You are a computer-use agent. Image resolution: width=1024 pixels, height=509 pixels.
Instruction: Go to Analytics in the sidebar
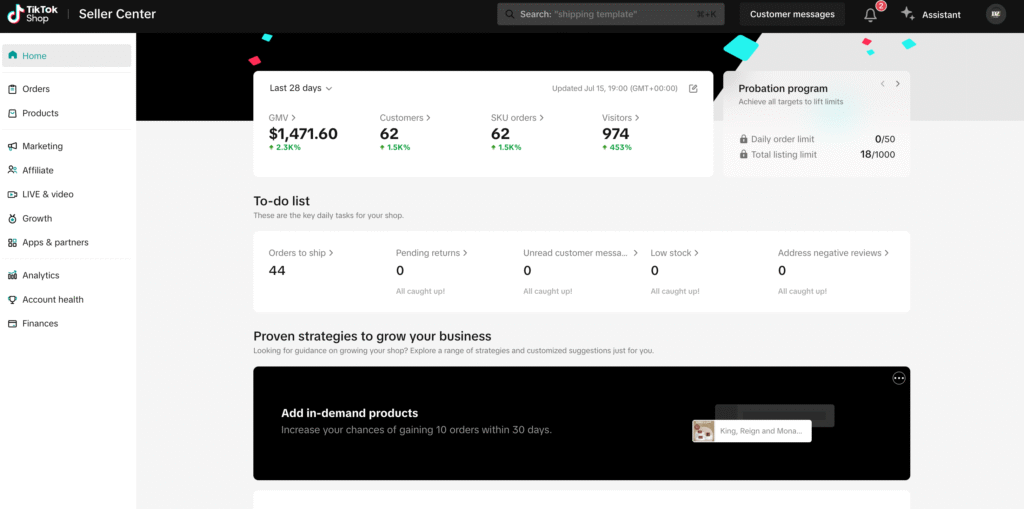40,275
